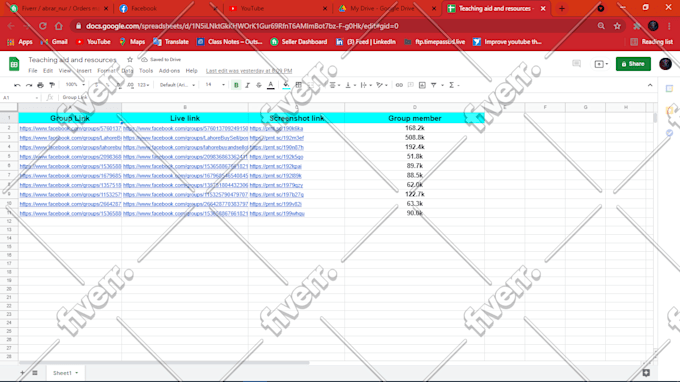680x382 pixels.
Task: Click the A1 name box
Action: coord(20,98)
